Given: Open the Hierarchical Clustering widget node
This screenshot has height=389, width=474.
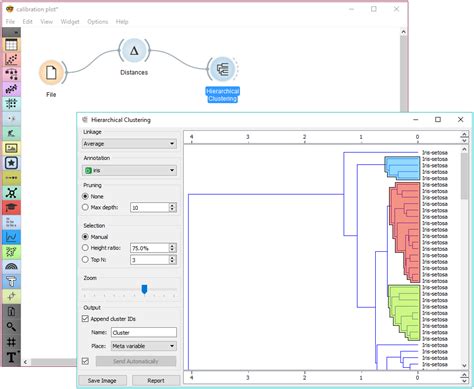Looking at the screenshot, I should click(x=222, y=69).
